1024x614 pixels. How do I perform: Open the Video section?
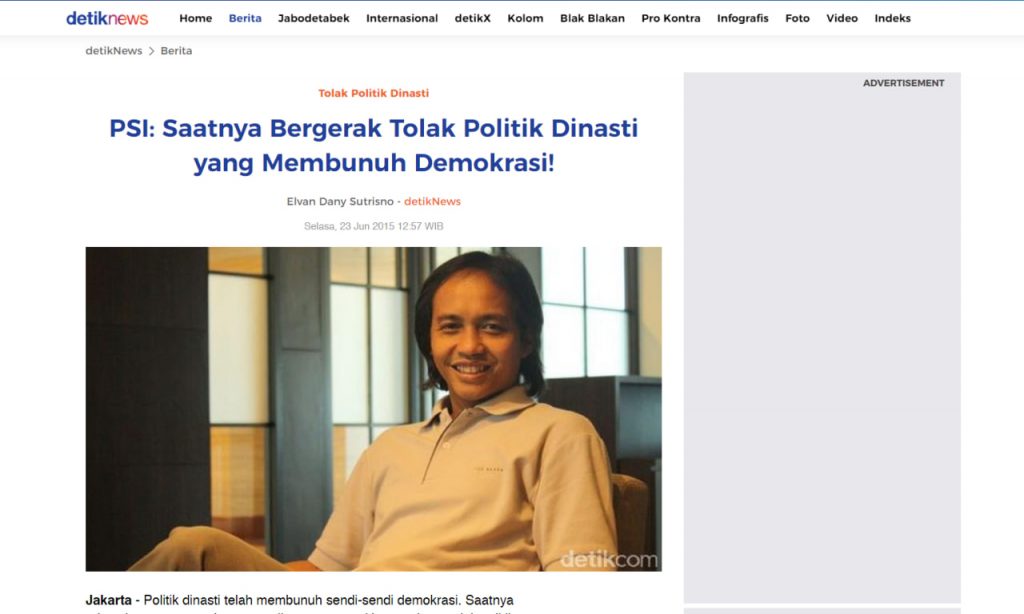[842, 18]
